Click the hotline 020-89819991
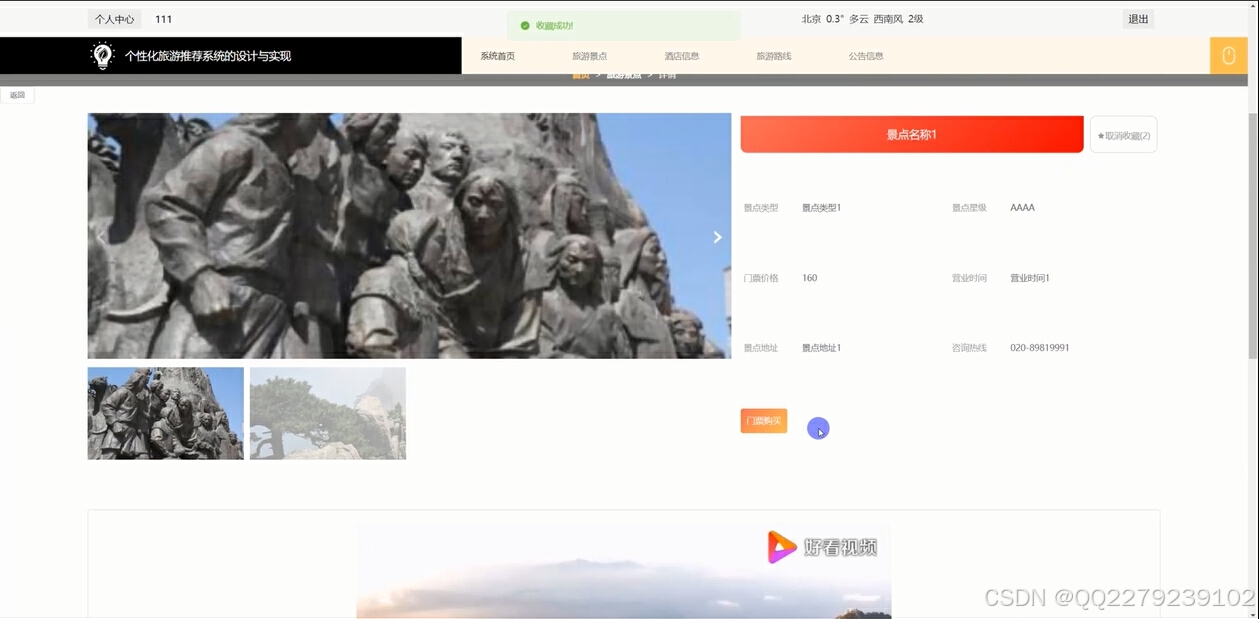1259x619 pixels. pyautogui.click(x=1039, y=348)
